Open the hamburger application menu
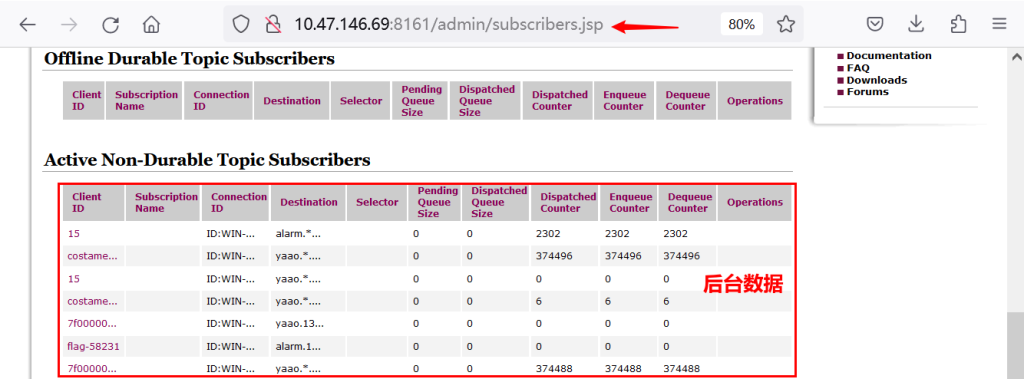 [x=999, y=25]
